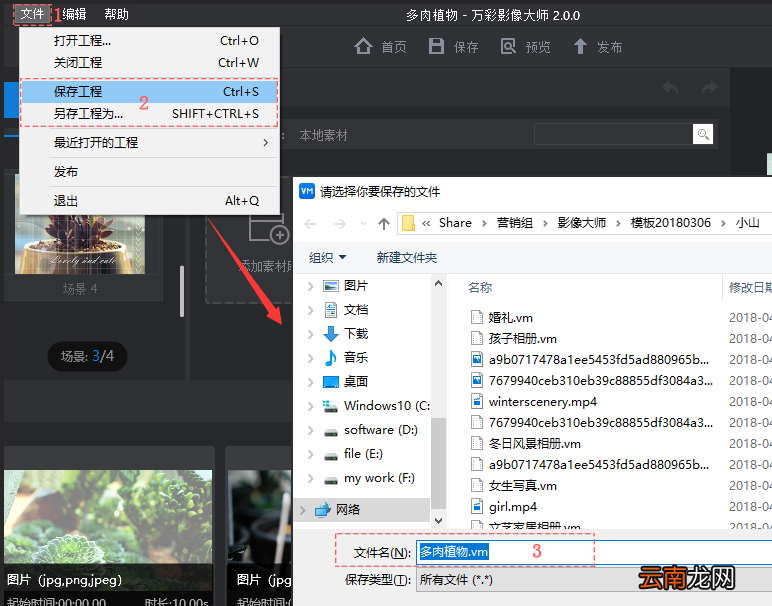
Task: Choose 打开工程... from the menu
Action: coord(150,40)
